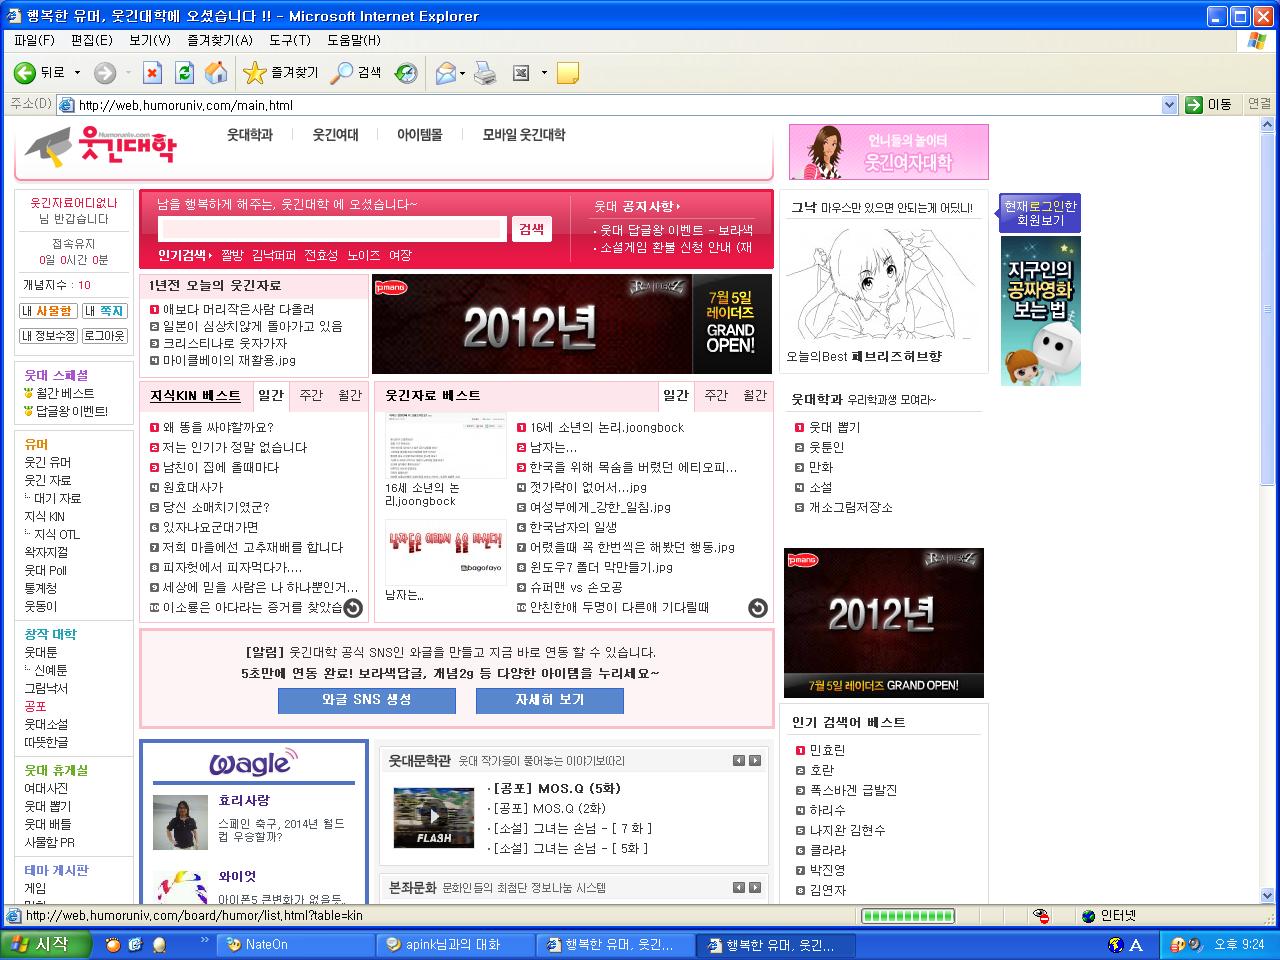Open the 왜 똥을 싸야할까요? post link
1280x960 pixels.
(x=218, y=428)
